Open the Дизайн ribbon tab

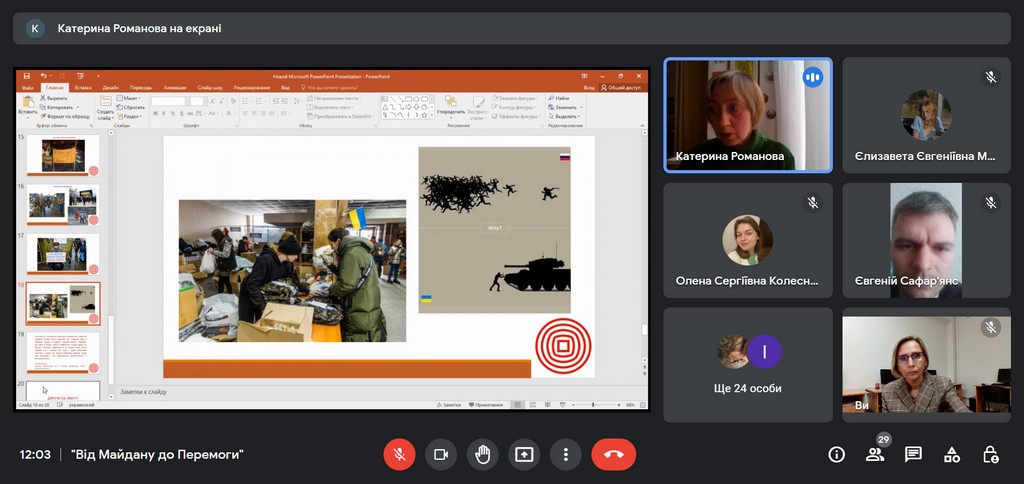click(x=110, y=88)
